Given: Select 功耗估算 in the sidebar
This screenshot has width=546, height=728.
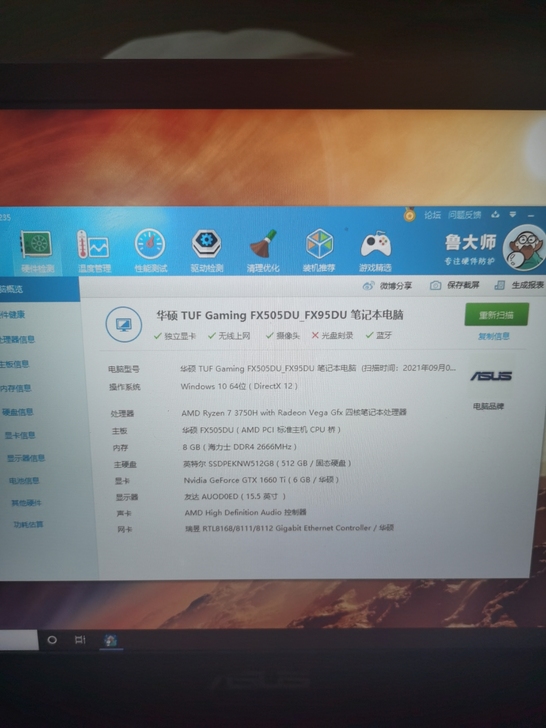Looking at the screenshot, I should click(28, 524).
